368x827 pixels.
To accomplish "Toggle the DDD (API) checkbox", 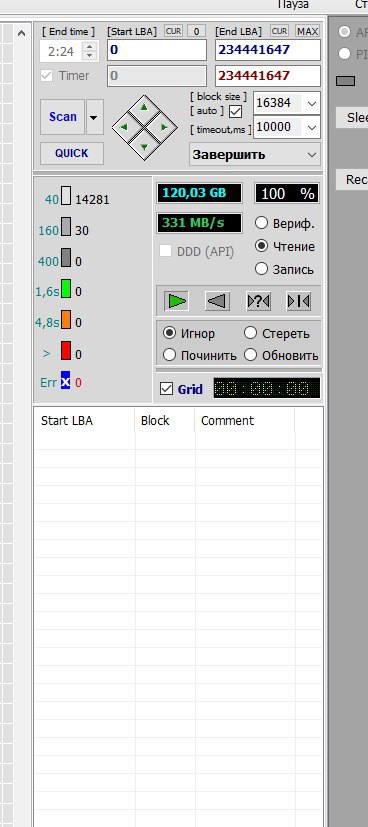I will click(166, 251).
